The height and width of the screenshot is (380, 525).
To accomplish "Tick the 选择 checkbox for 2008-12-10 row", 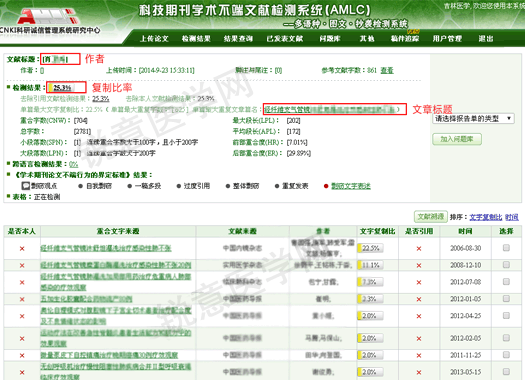I will pos(506,264).
